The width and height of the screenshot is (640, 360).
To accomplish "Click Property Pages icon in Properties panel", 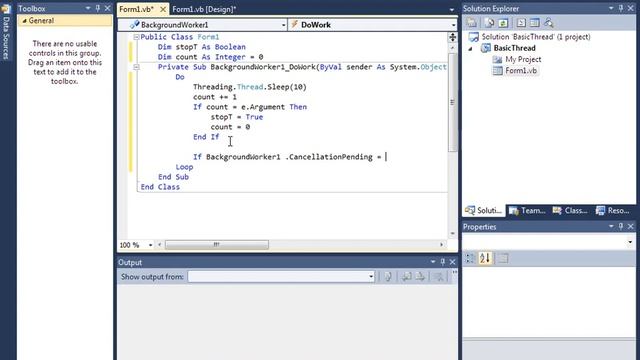I will coord(503,258).
